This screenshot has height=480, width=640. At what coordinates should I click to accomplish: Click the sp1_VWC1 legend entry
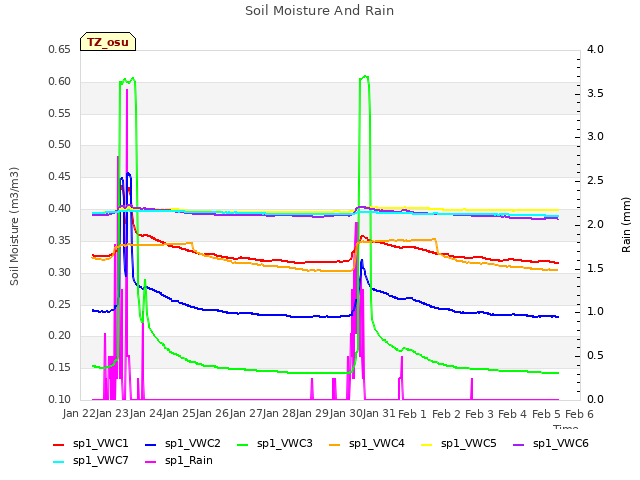[91, 444]
